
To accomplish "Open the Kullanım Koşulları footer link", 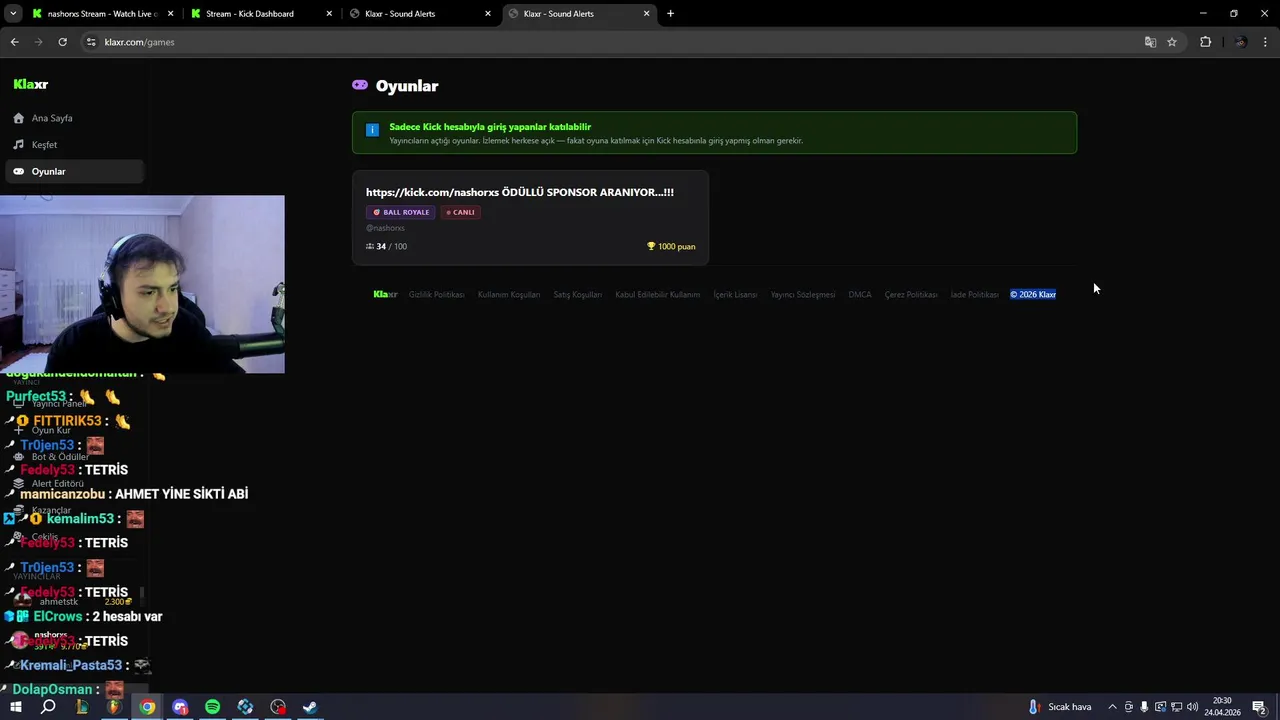I will (x=509, y=295).
